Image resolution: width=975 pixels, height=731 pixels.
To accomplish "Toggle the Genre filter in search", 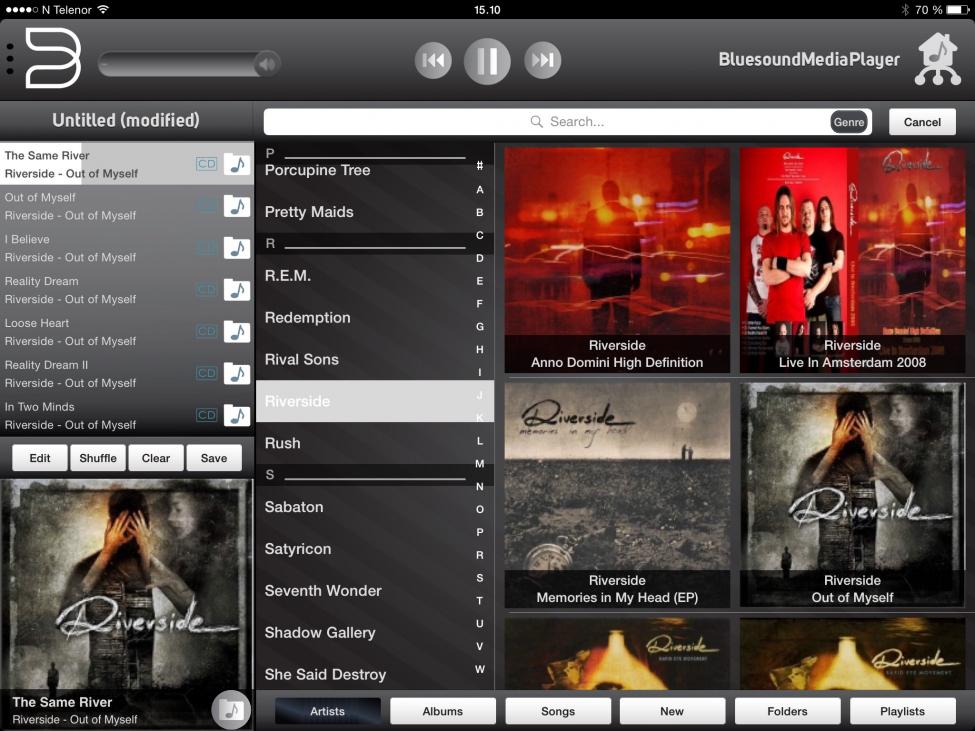I will [x=849, y=122].
